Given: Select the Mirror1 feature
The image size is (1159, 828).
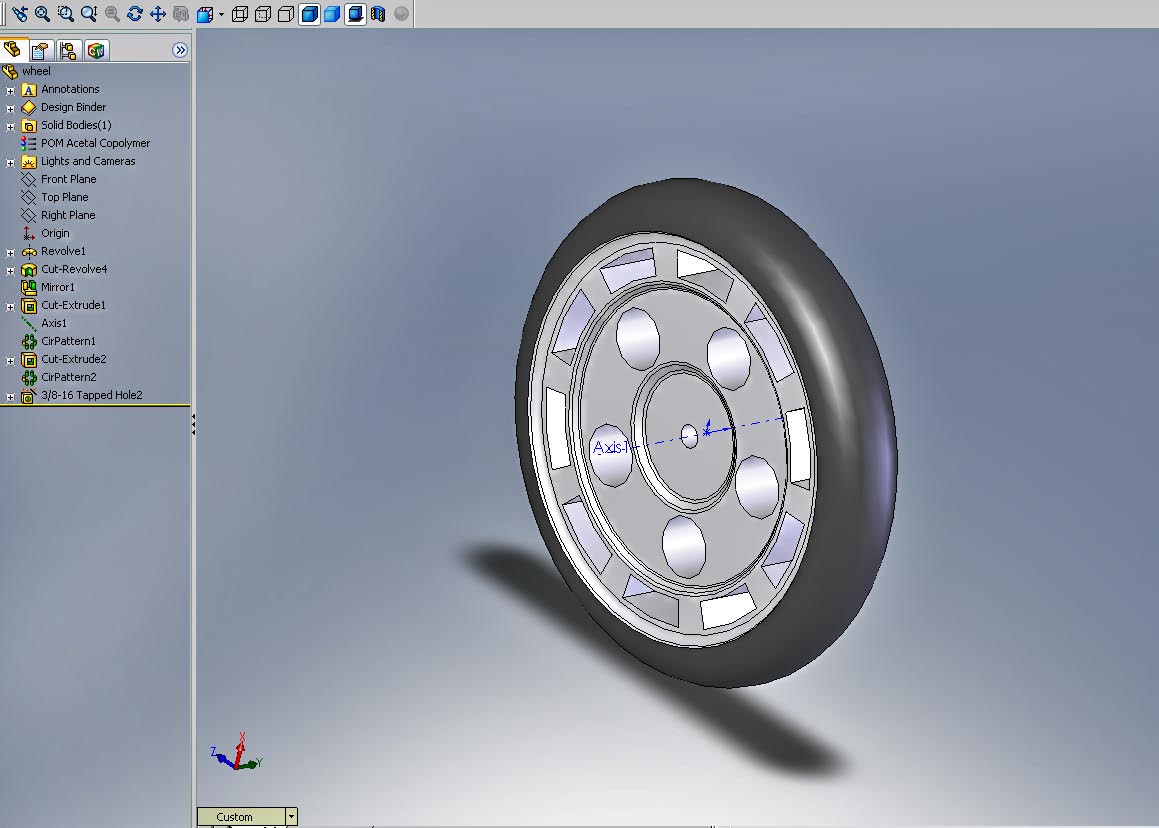Looking at the screenshot, I should coord(58,287).
